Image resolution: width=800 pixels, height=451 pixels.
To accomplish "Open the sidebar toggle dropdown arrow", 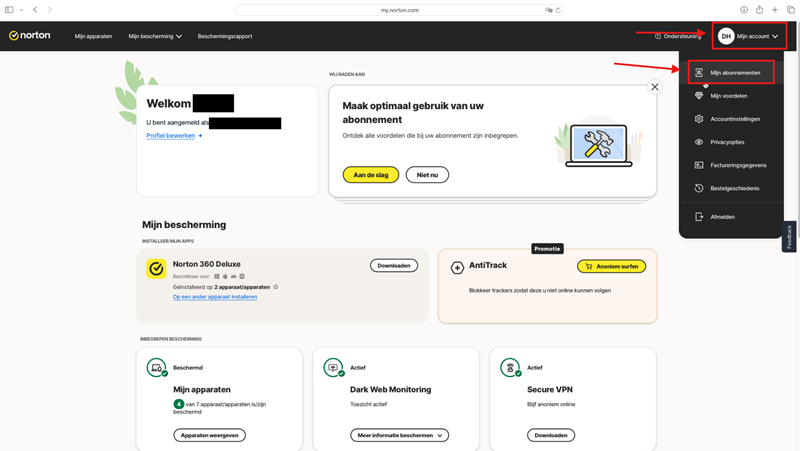I will [21, 10].
